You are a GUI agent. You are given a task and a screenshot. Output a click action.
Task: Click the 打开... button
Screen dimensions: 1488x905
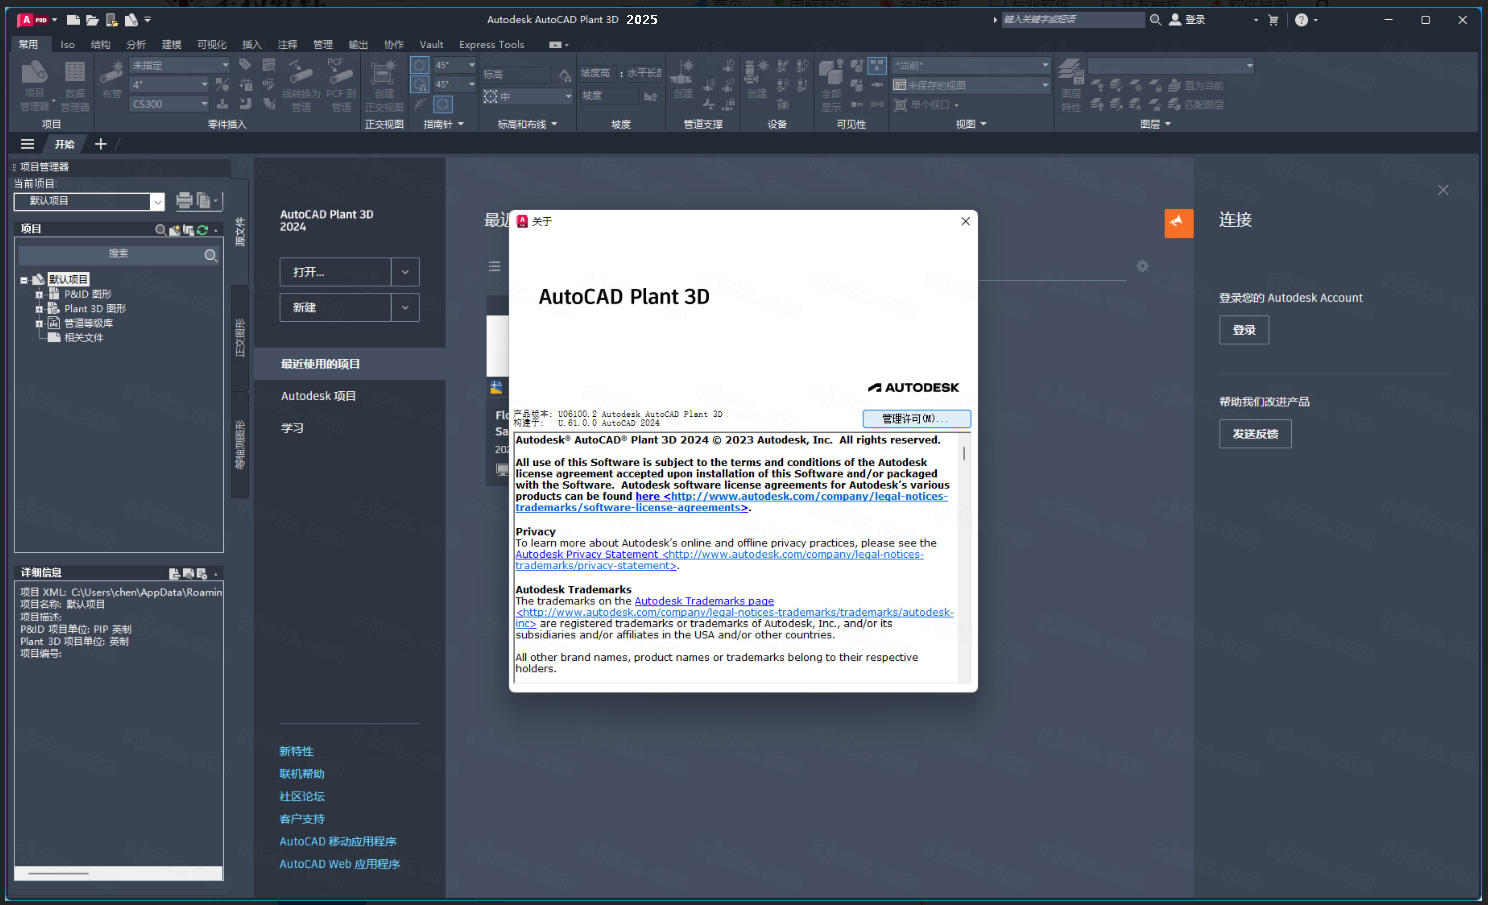(336, 272)
